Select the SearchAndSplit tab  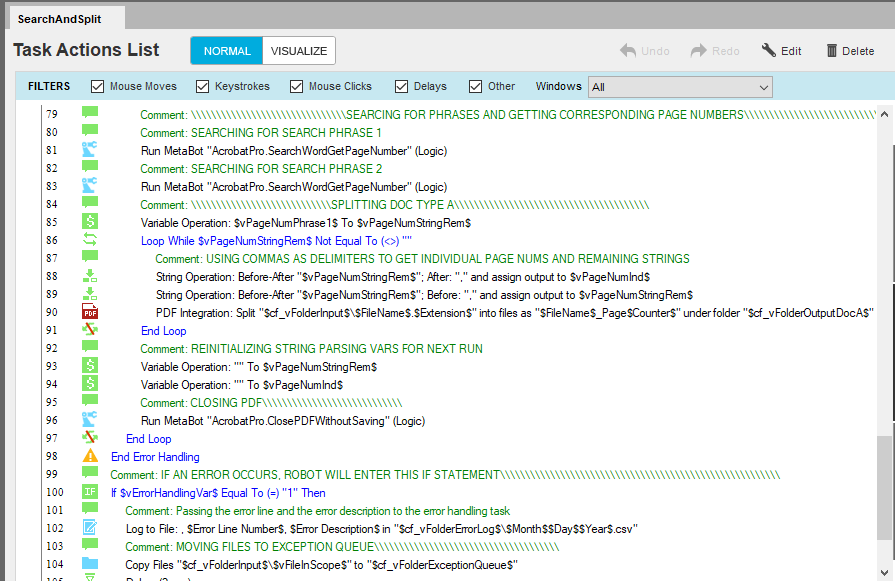pyautogui.click(x=60, y=19)
